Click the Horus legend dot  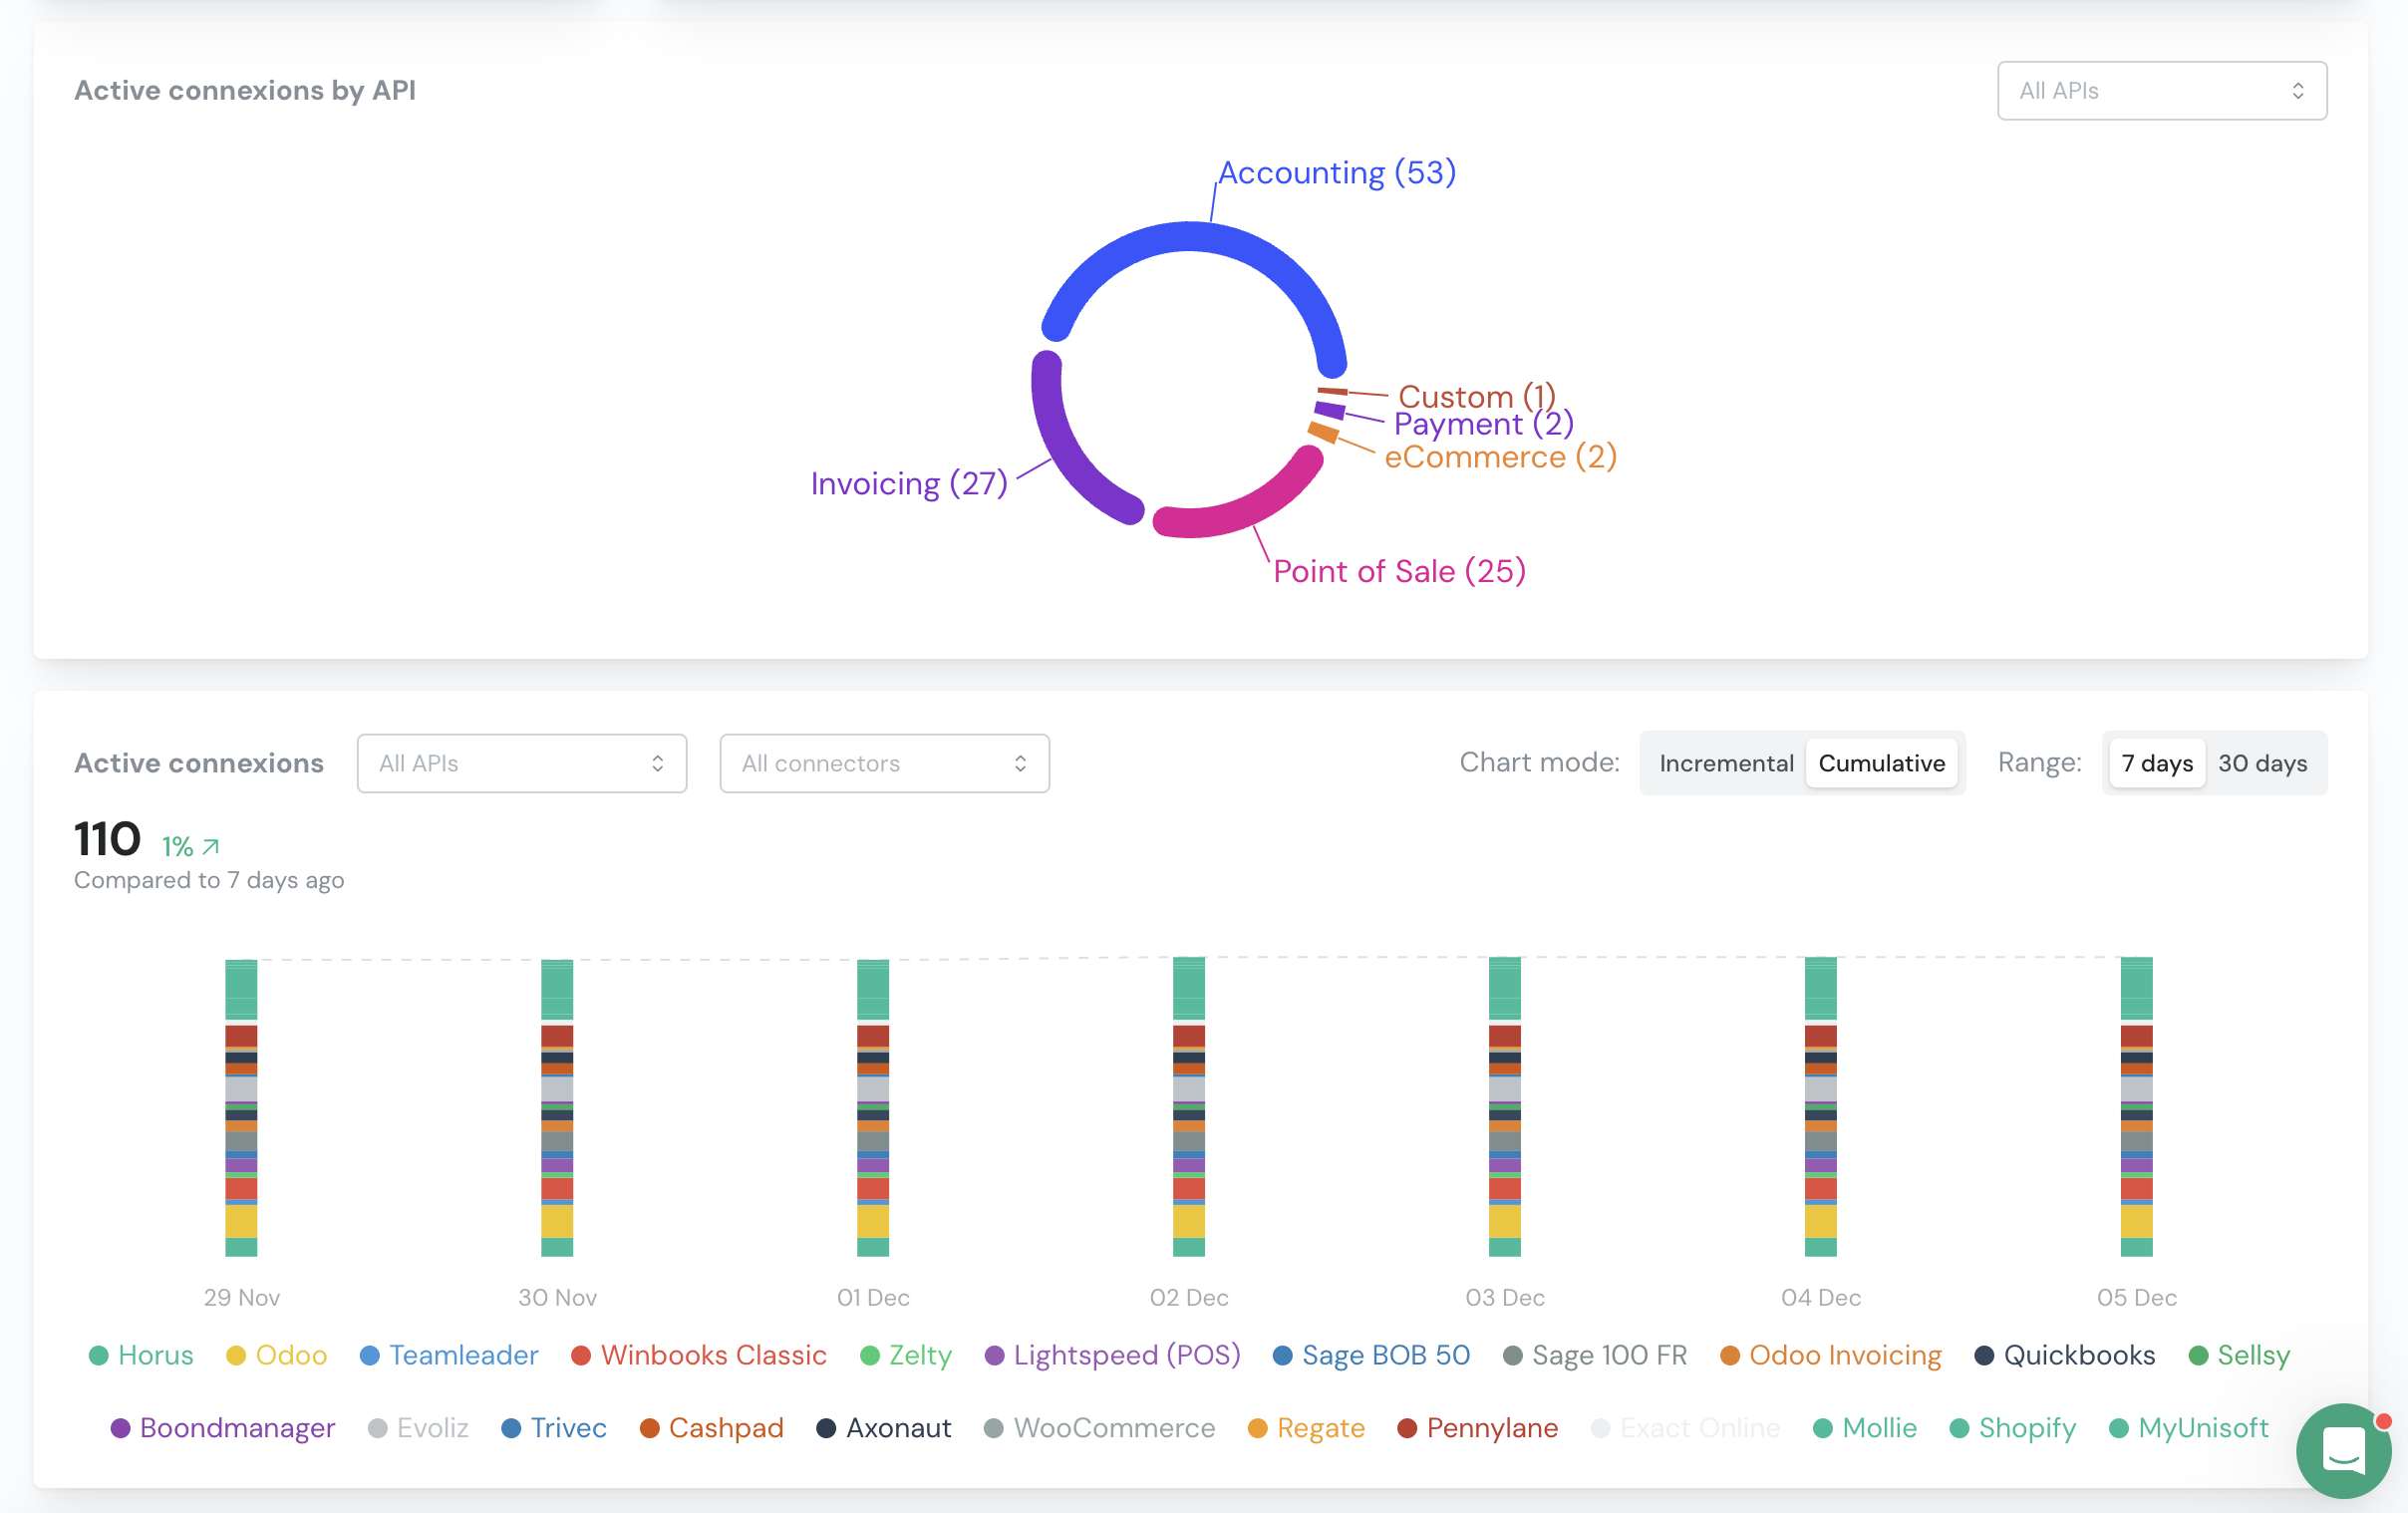pyautogui.click(x=98, y=1356)
